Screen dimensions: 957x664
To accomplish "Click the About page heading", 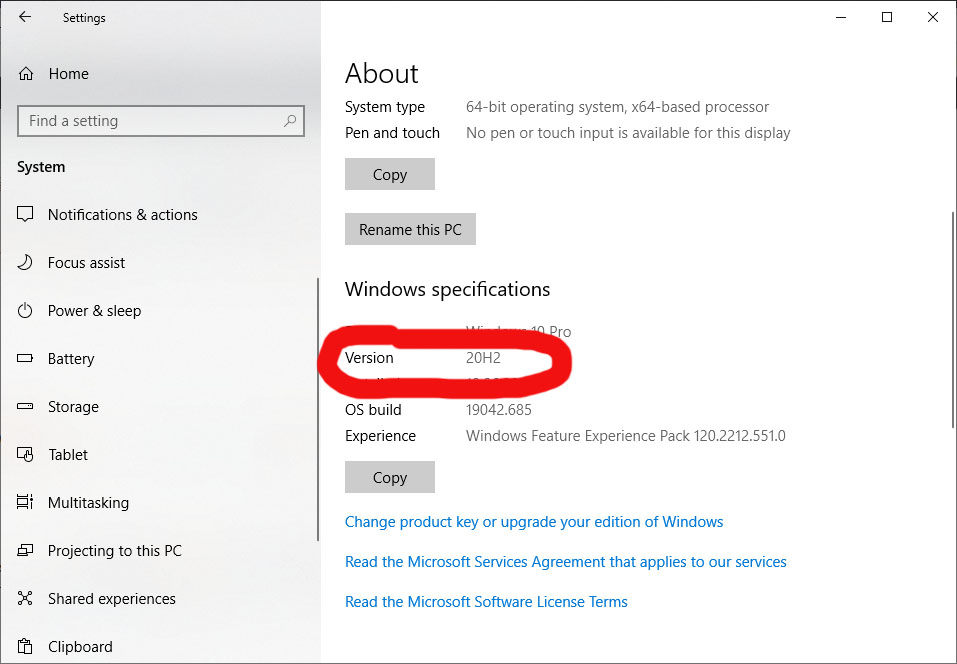I will tap(381, 74).
